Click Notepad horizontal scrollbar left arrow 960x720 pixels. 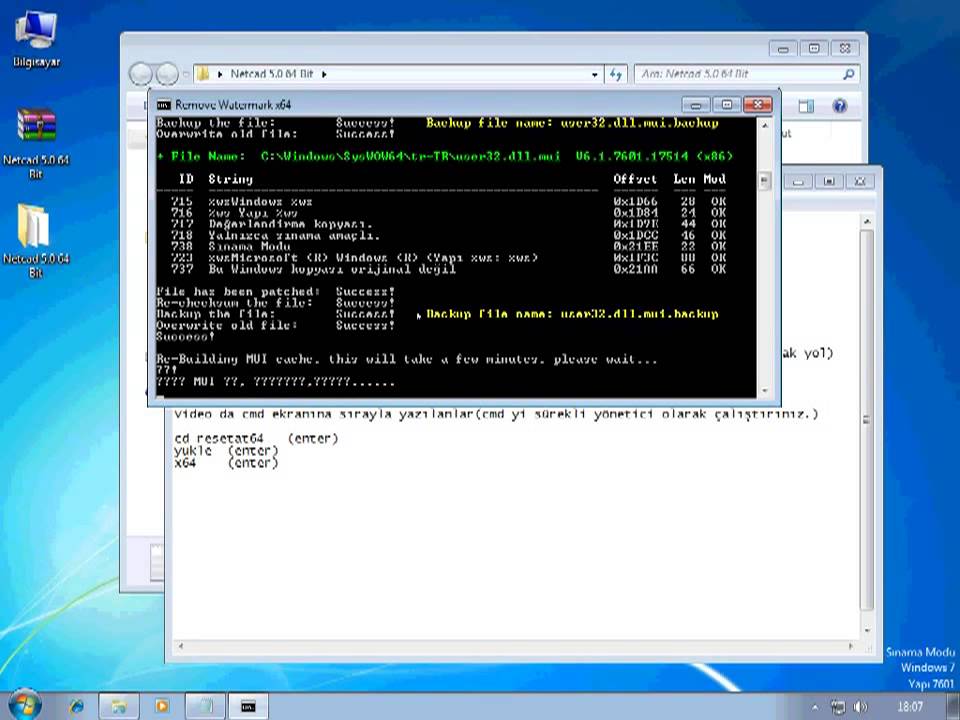pyautogui.click(x=181, y=646)
